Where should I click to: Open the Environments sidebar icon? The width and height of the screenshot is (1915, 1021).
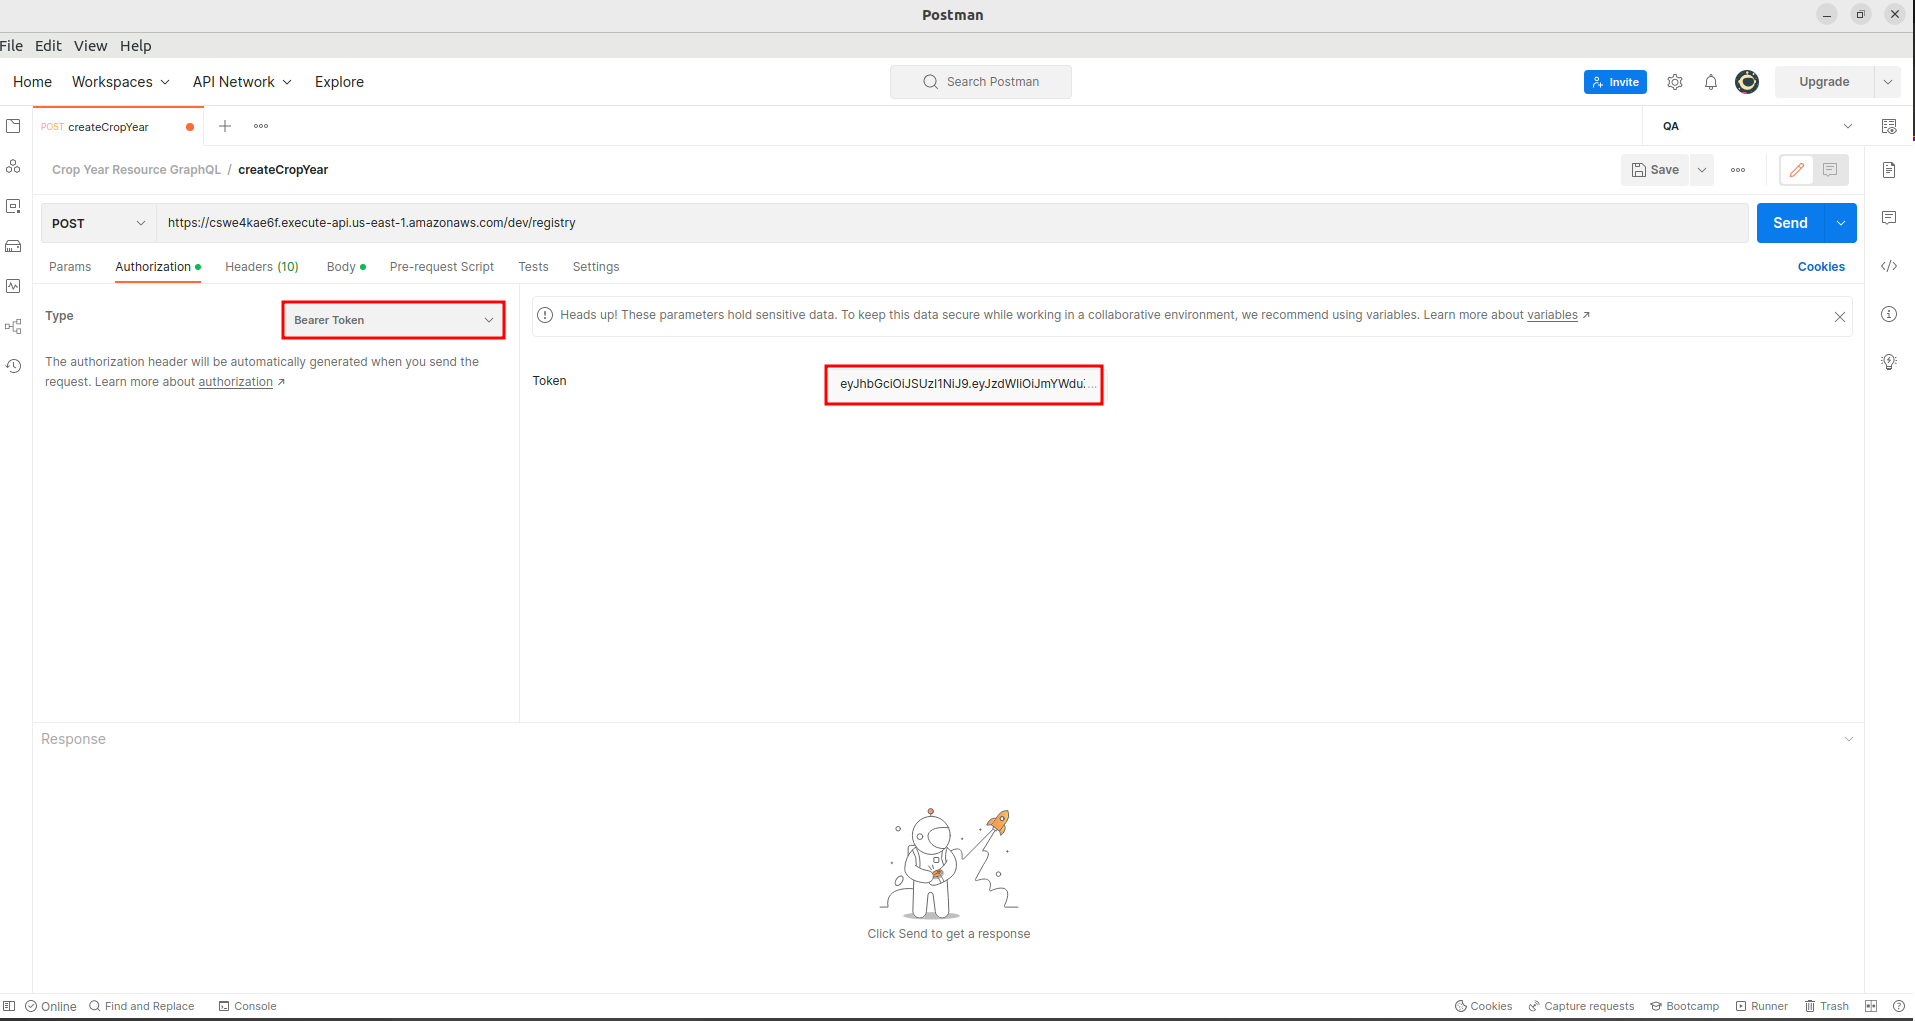(13, 206)
